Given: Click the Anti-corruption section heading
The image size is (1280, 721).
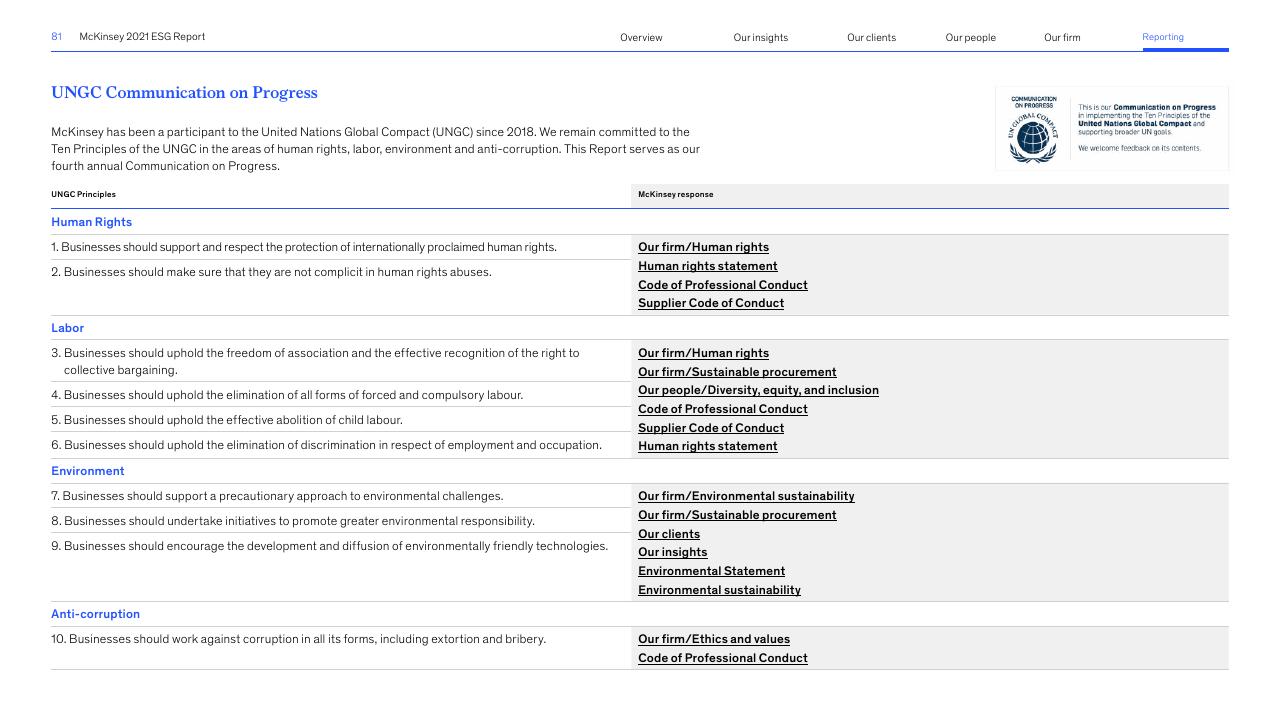Looking at the screenshot, I should pyautogui.click(x=95, y=614).
